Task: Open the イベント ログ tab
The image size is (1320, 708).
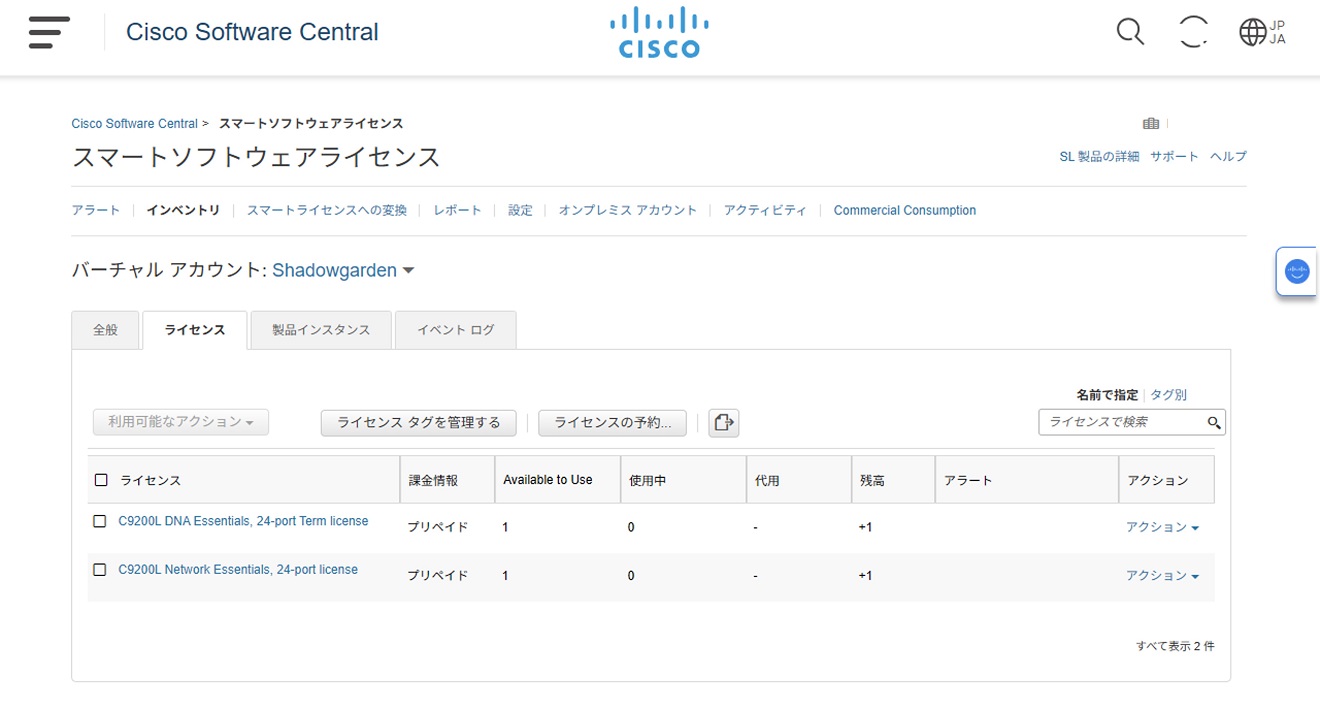Action: point(456,330)
